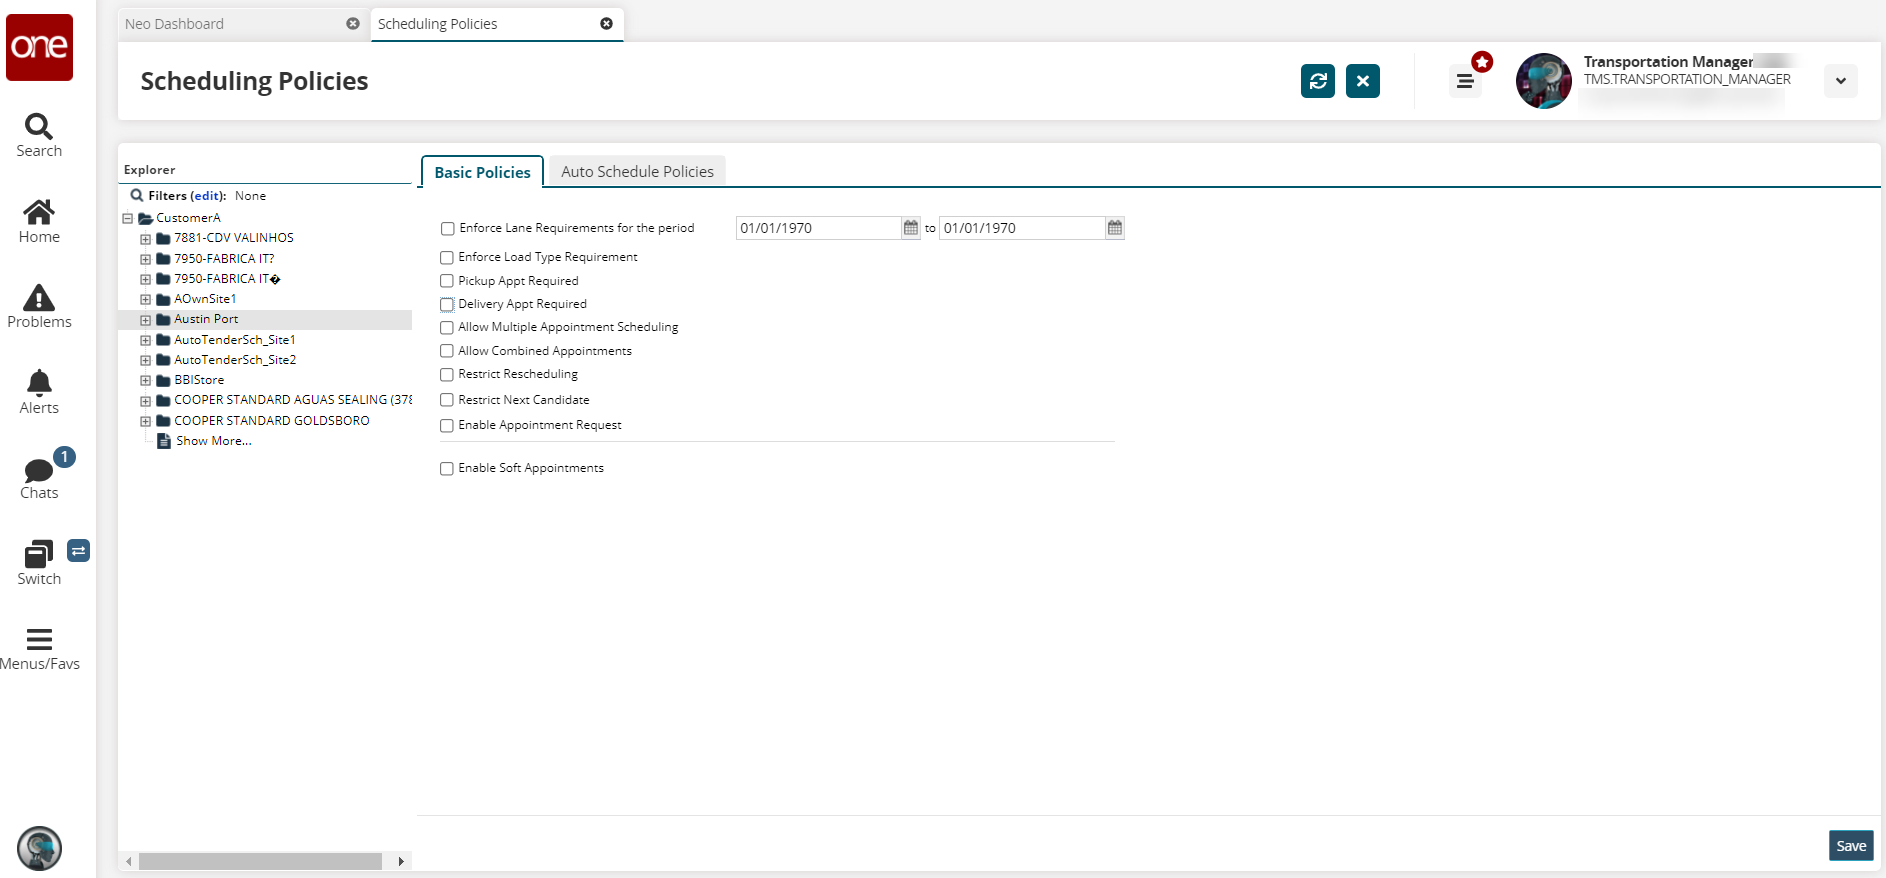Expand the 7881-CDV VALINHOS node
The height and width of the screenshot is (878, 1886).
click(x=146, y=239)
